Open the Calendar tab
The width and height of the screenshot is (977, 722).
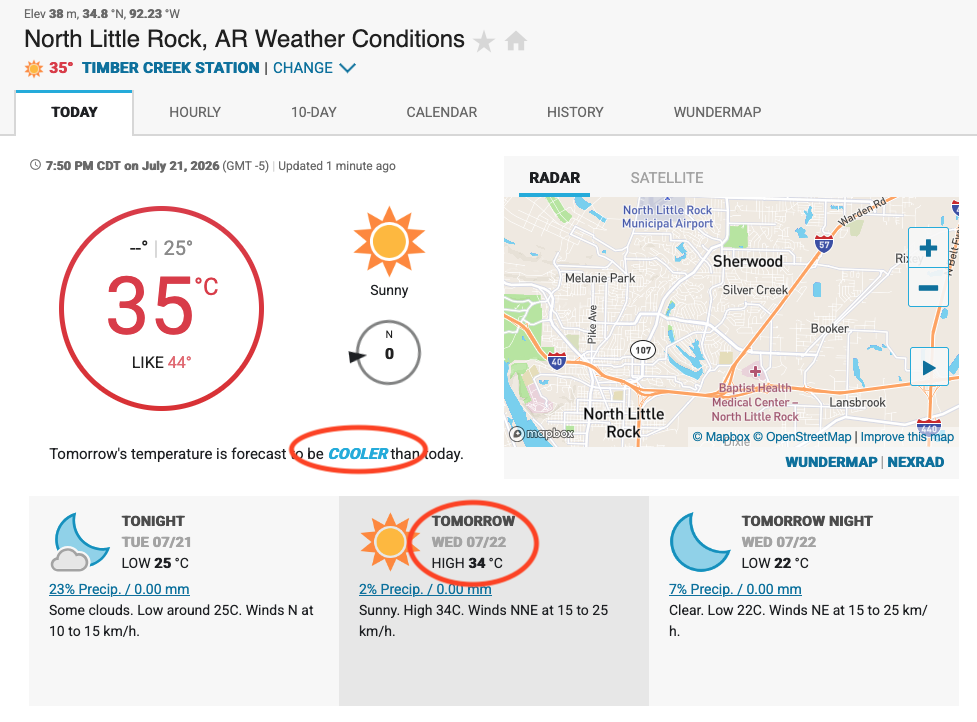click(442, 112)
